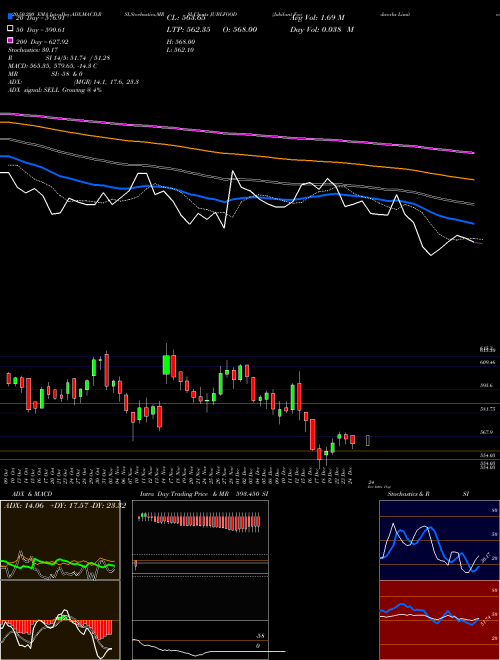This screenshot has height=660, width=500.
Task: Select the 'O: 568.00' open price
Action: 239,29
